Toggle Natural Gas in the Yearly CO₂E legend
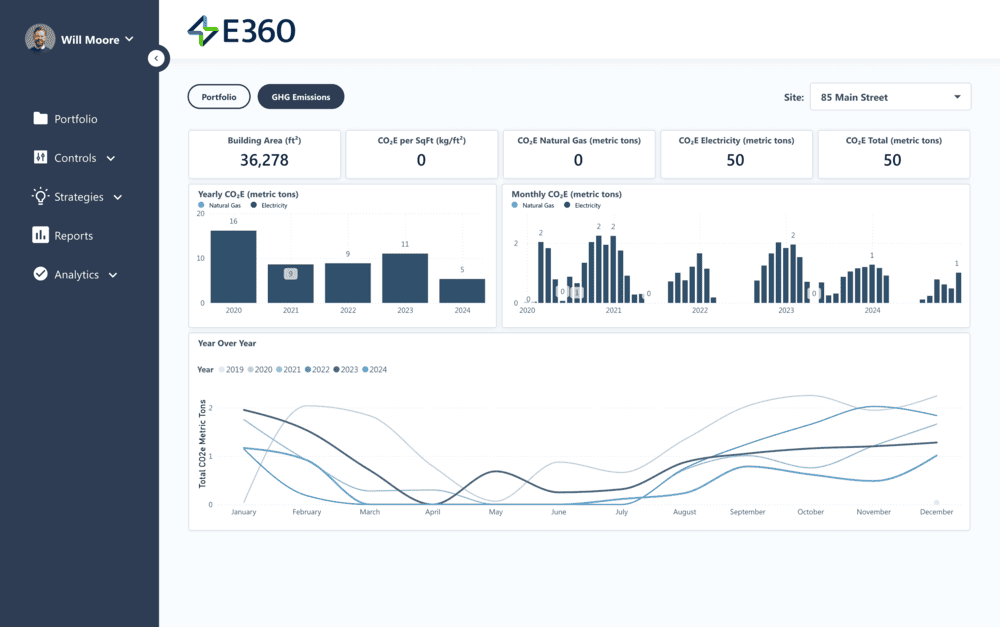Viewport: 1000px width, 627px height. (x=221, y=204)
